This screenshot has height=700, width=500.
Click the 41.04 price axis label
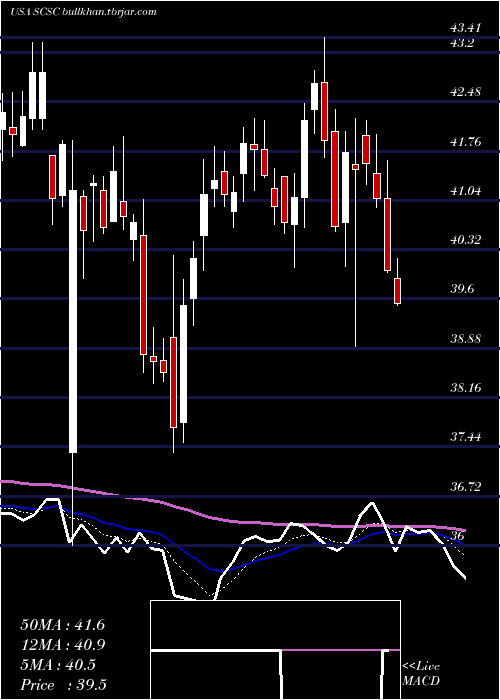(x=466, y=191)
